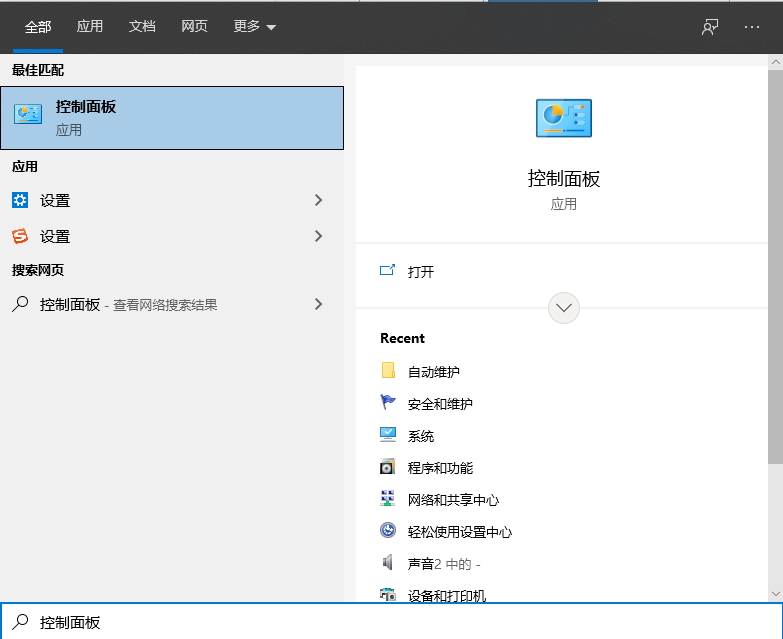Select the 网页 tab
The image size is (783, 639).
click(194, 27)
